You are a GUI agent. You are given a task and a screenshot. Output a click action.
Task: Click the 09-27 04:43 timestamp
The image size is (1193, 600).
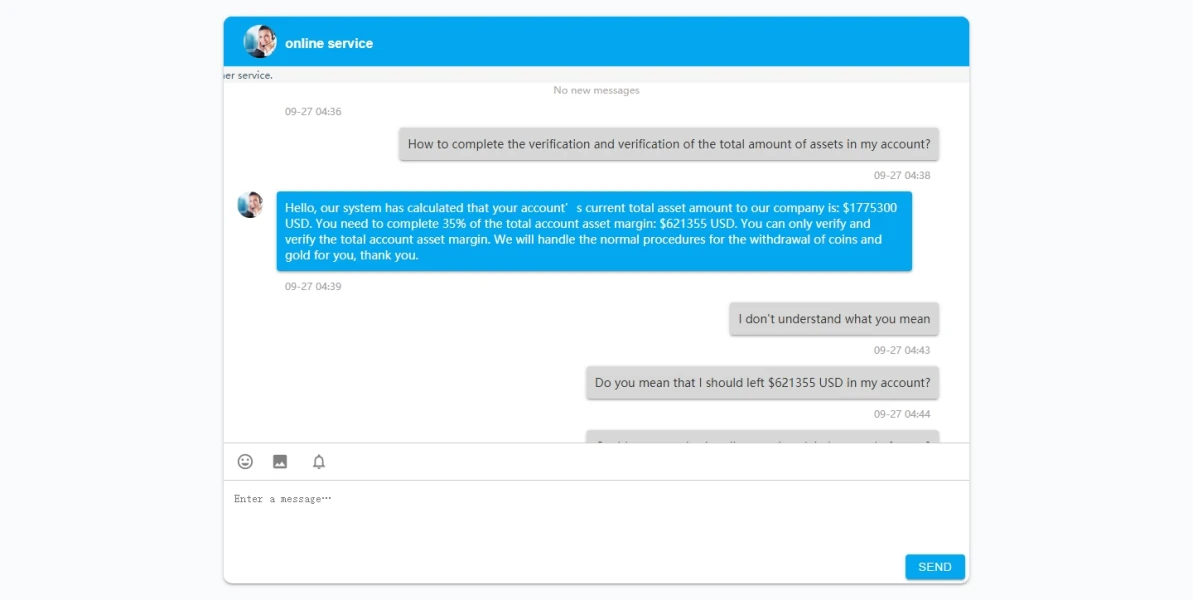point(902,351)
